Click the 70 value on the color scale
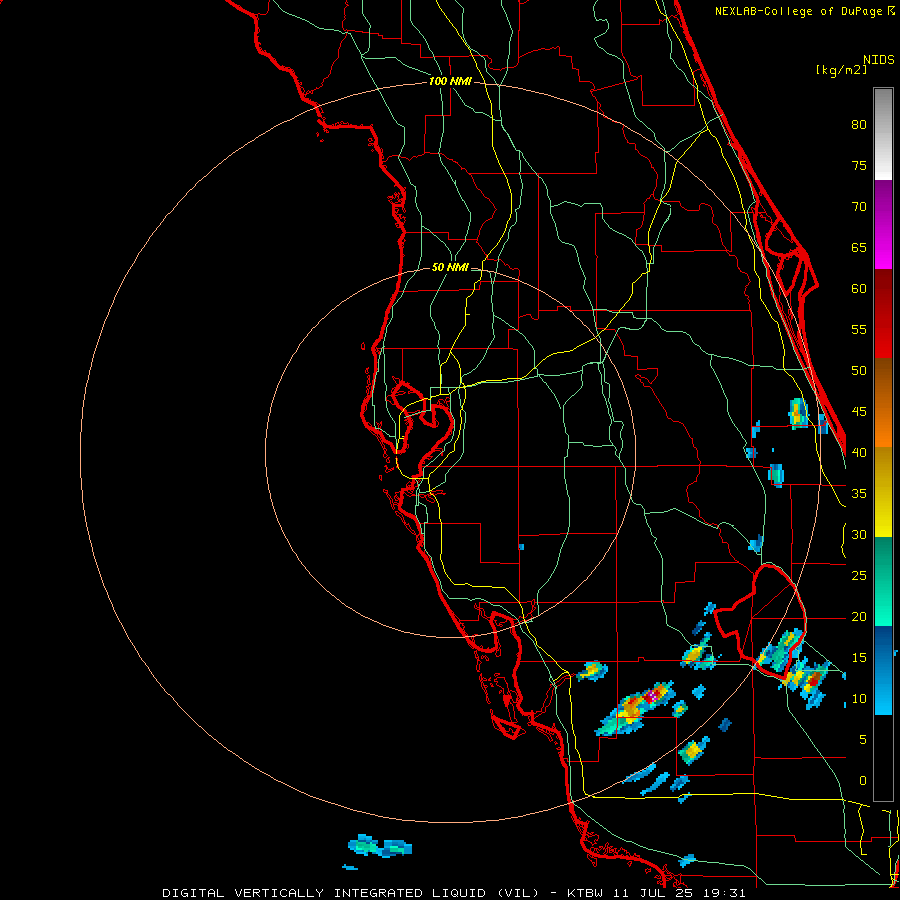 [x=859, y=207]
